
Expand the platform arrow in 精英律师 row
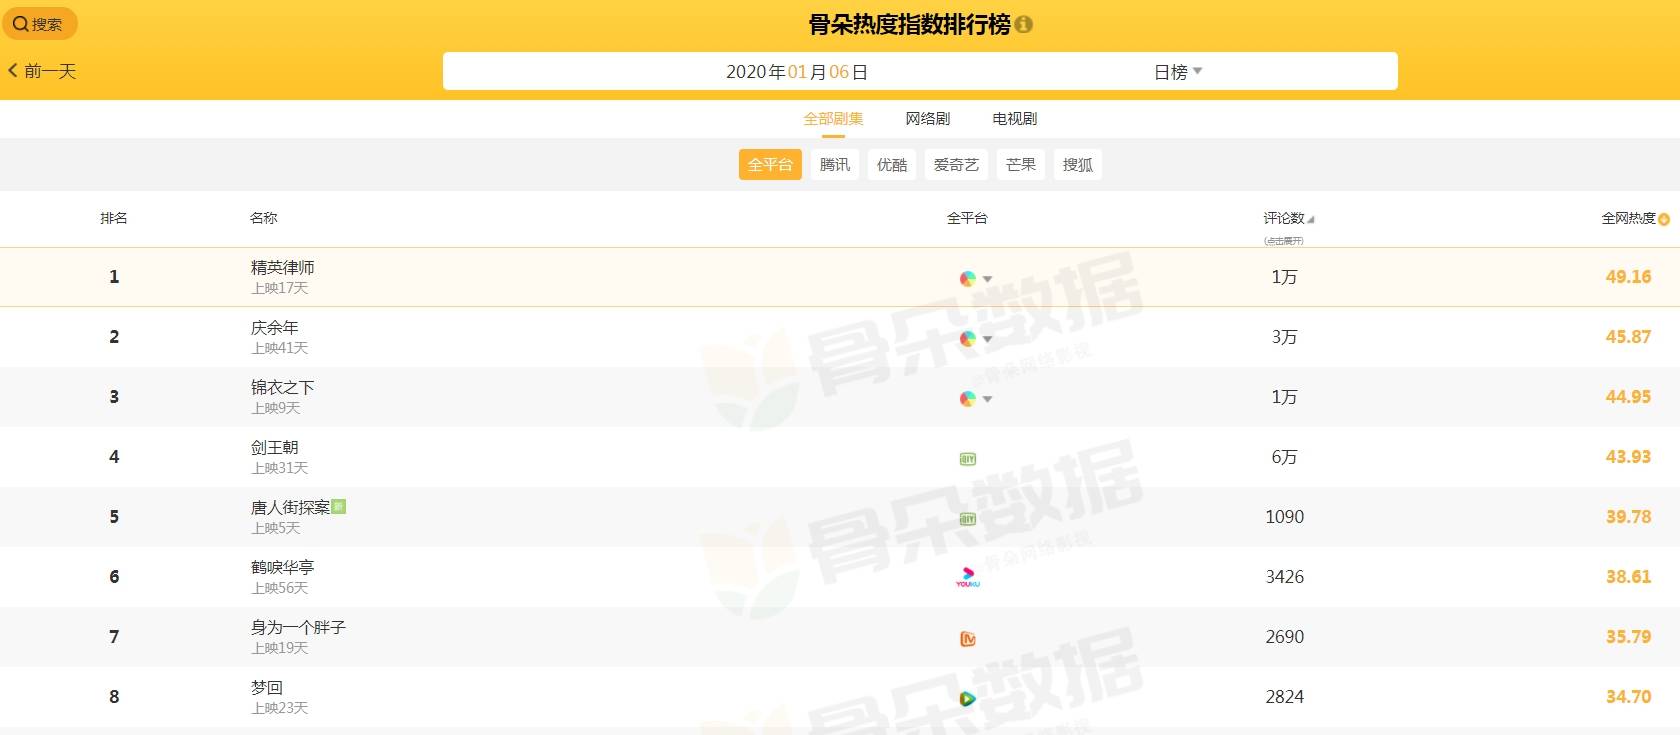point(987,279)
